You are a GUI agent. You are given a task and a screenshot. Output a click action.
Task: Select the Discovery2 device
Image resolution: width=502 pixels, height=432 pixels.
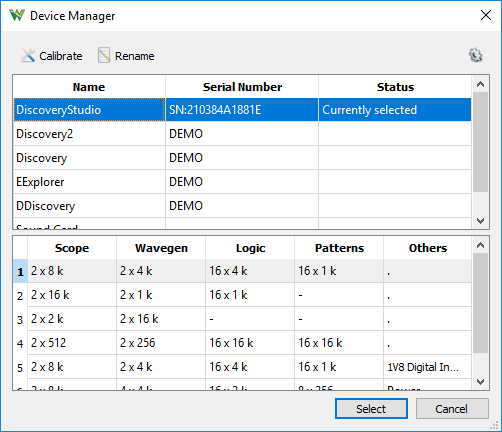tap(242, 134)
